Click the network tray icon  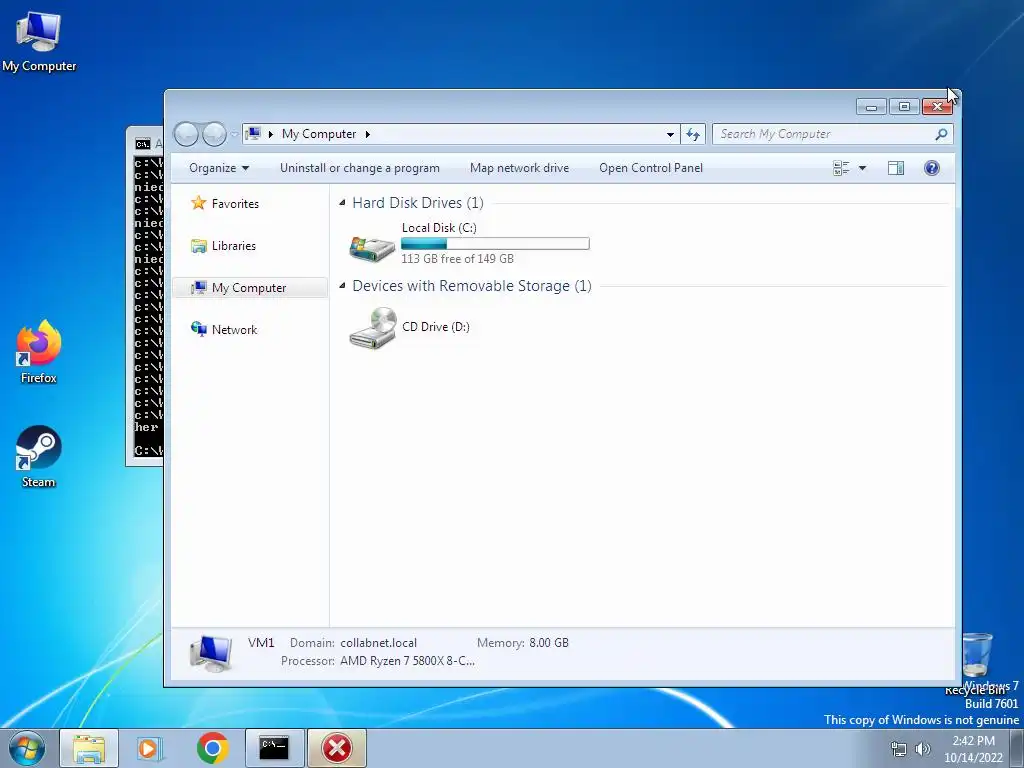899,749
